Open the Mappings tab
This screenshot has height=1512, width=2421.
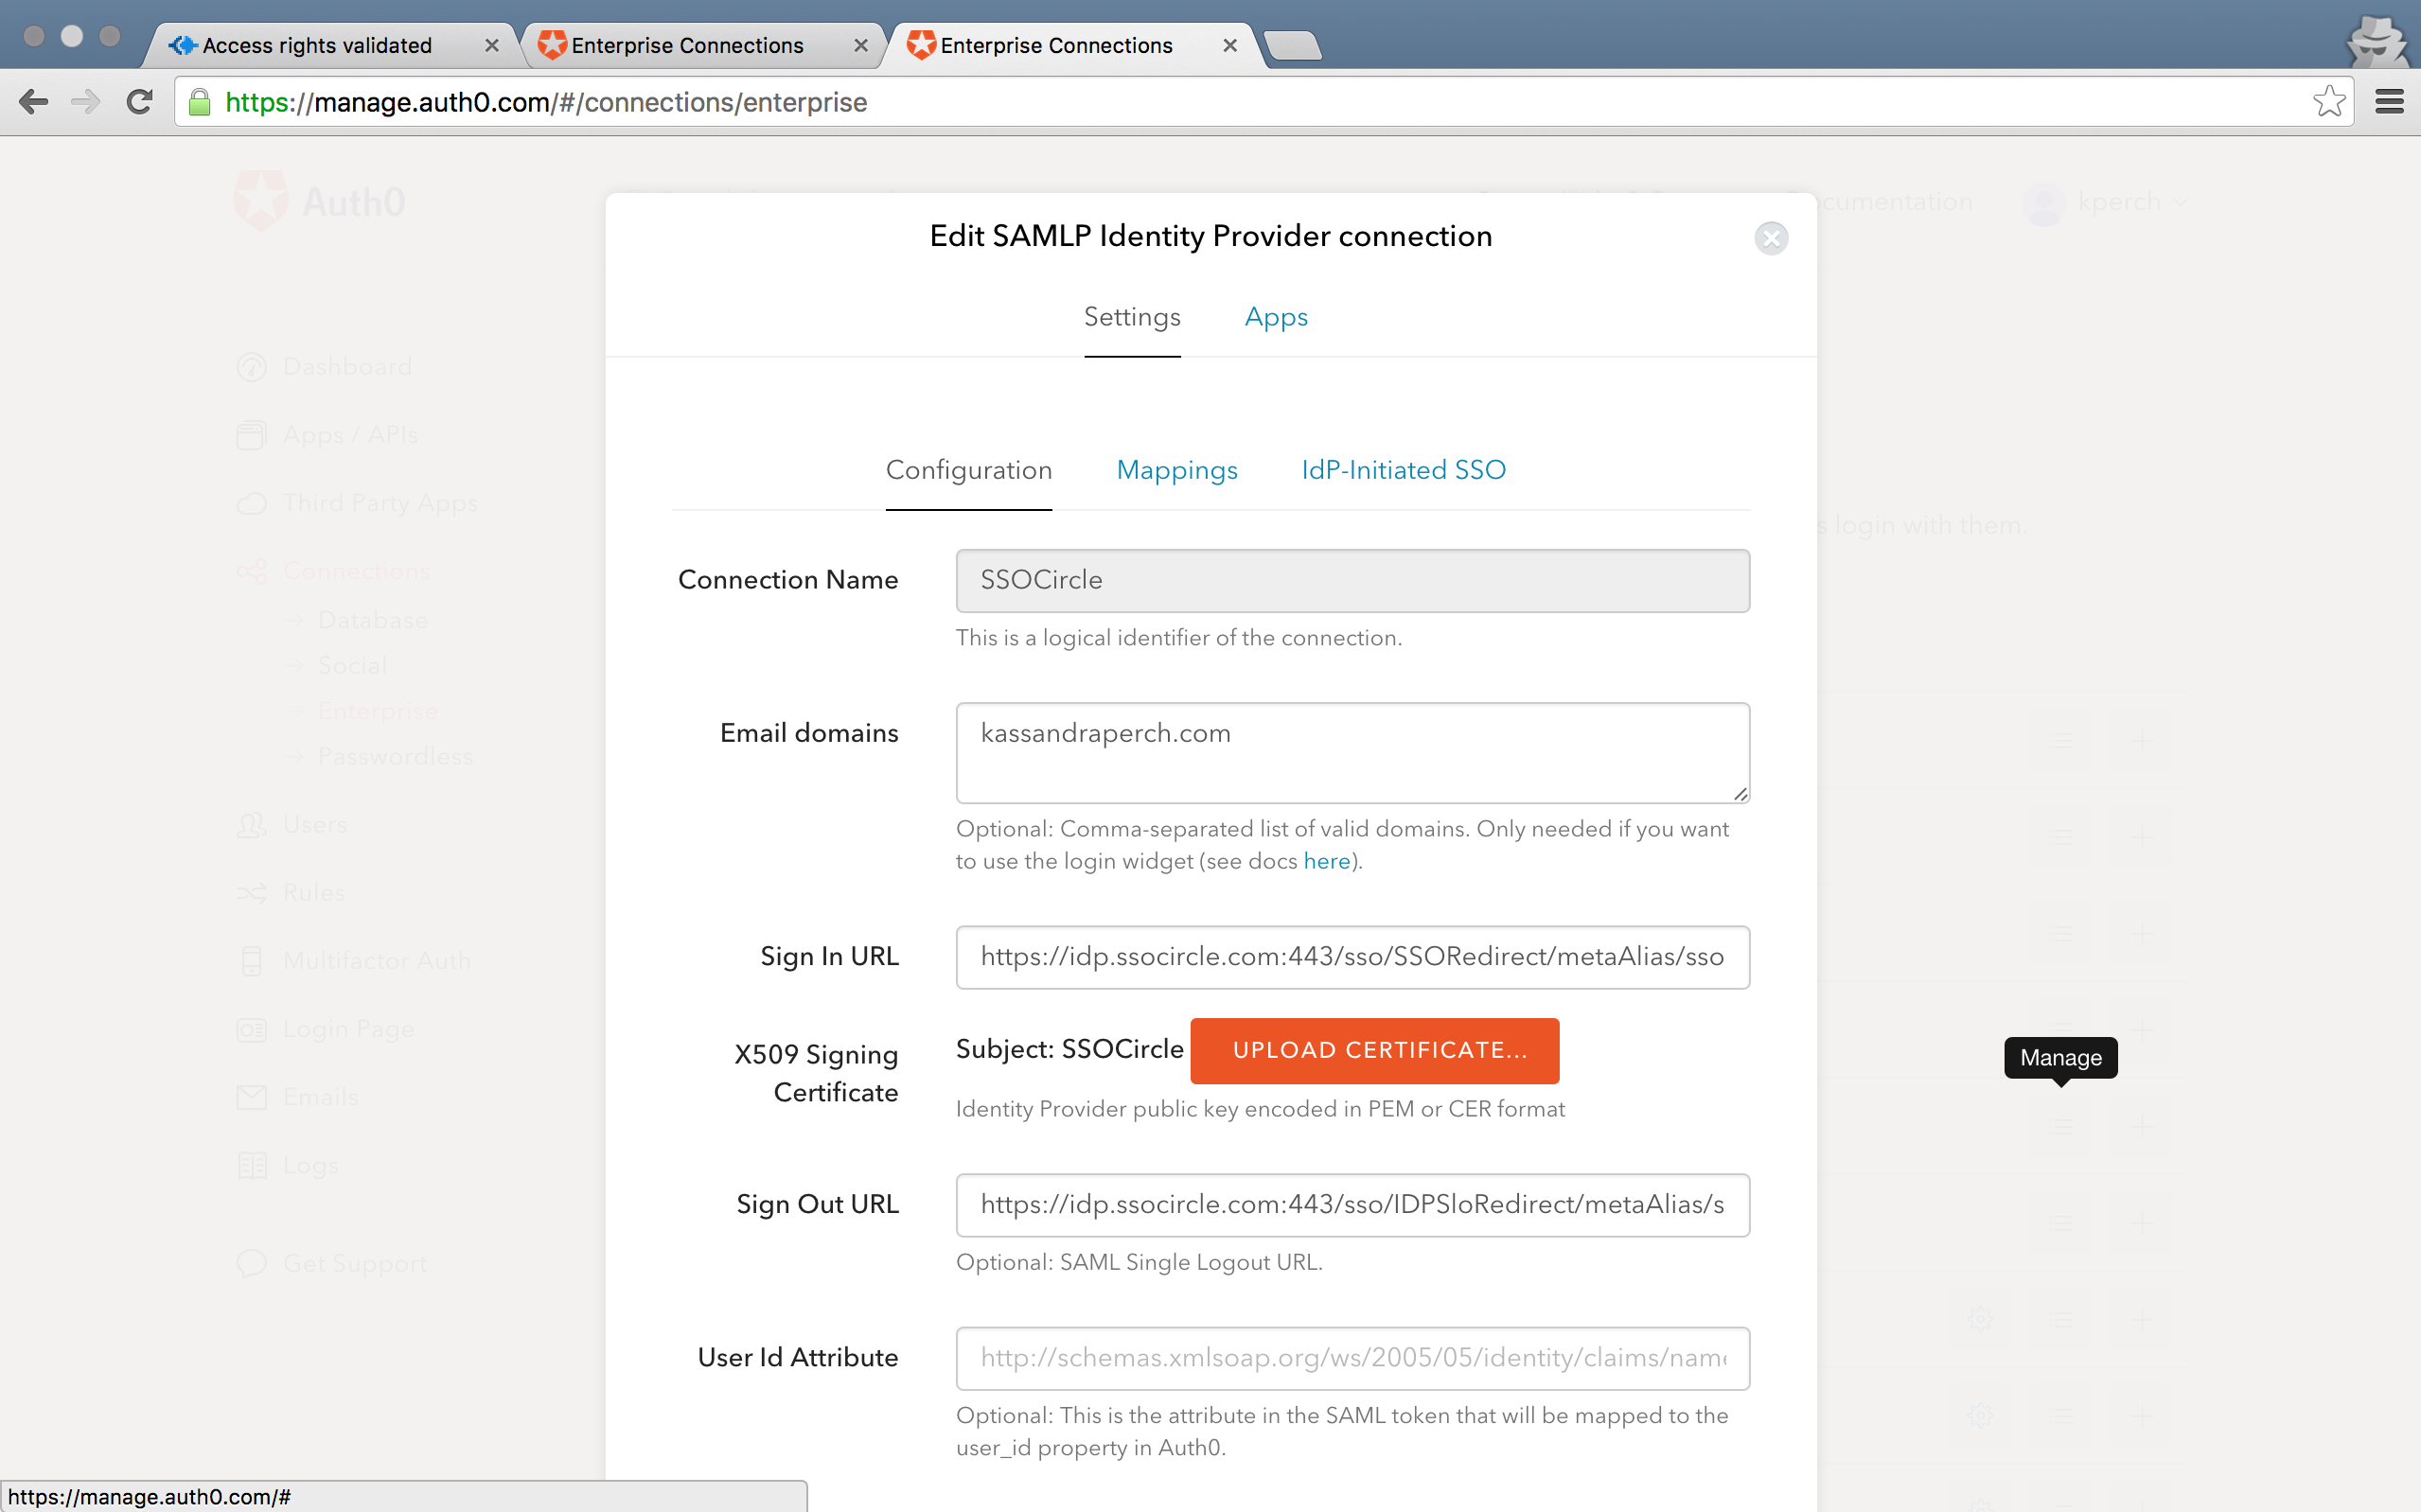pyautogui.click(x=1176, y=470)
